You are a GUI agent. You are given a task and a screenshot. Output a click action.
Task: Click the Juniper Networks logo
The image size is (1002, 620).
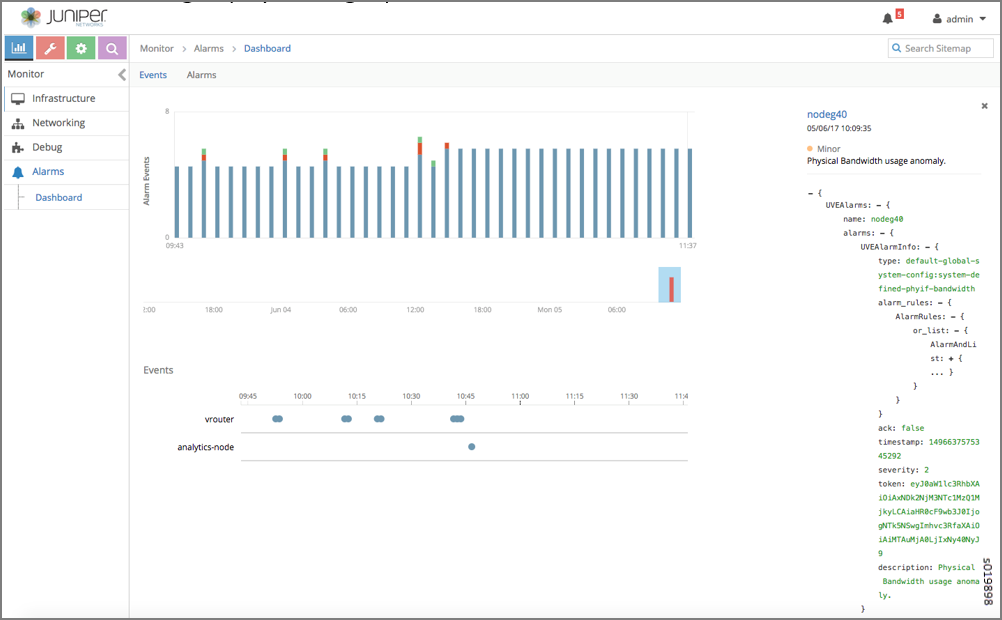tap(65, 17)
